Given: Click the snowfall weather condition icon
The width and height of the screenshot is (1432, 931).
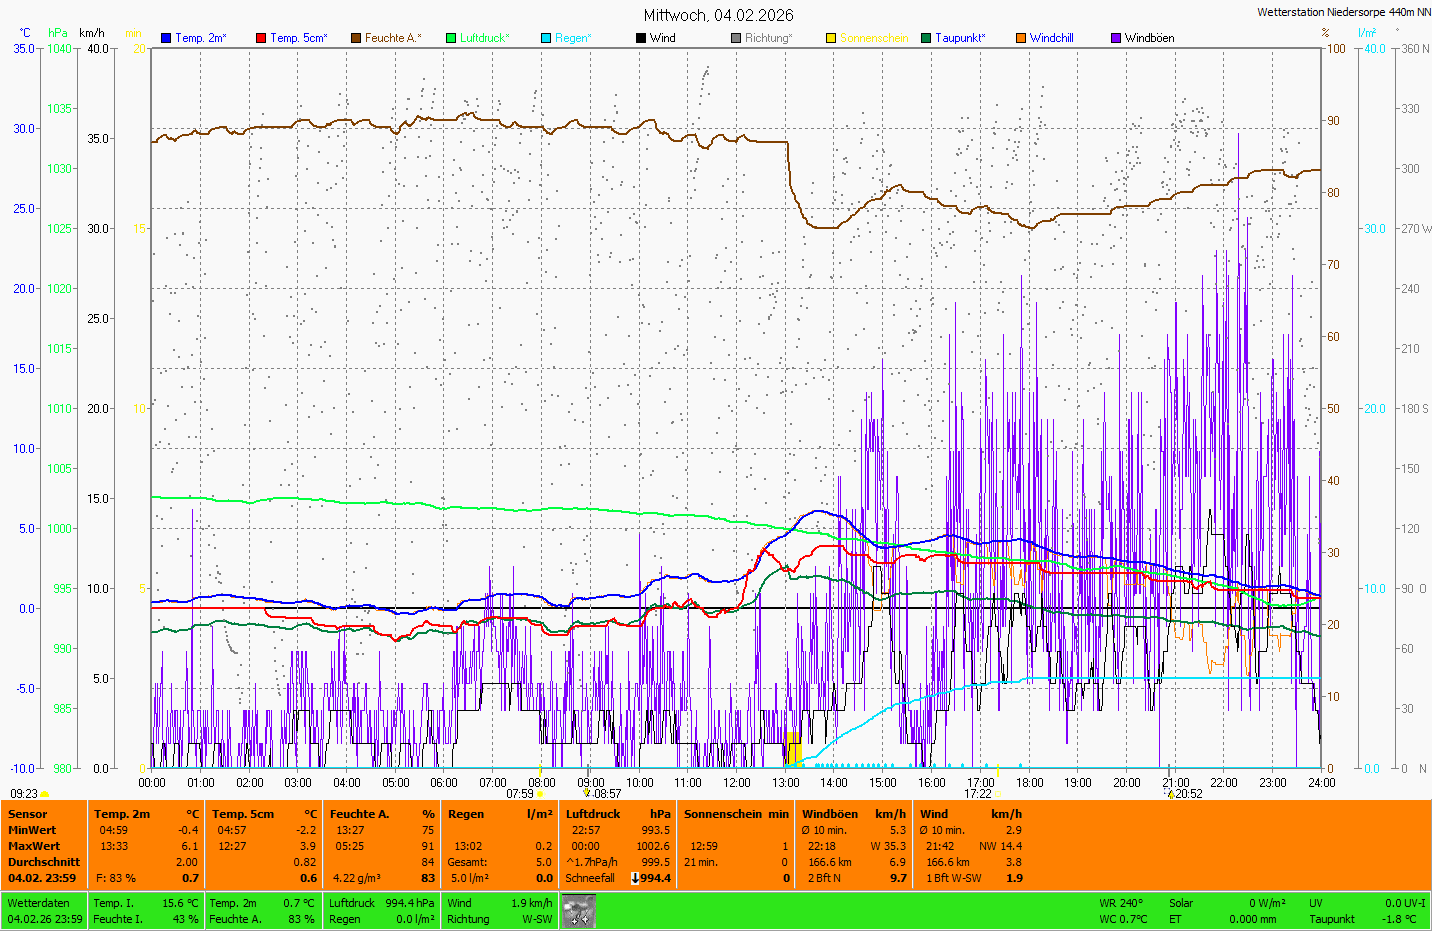Looking at the screenshot, I should click(578, 910).
